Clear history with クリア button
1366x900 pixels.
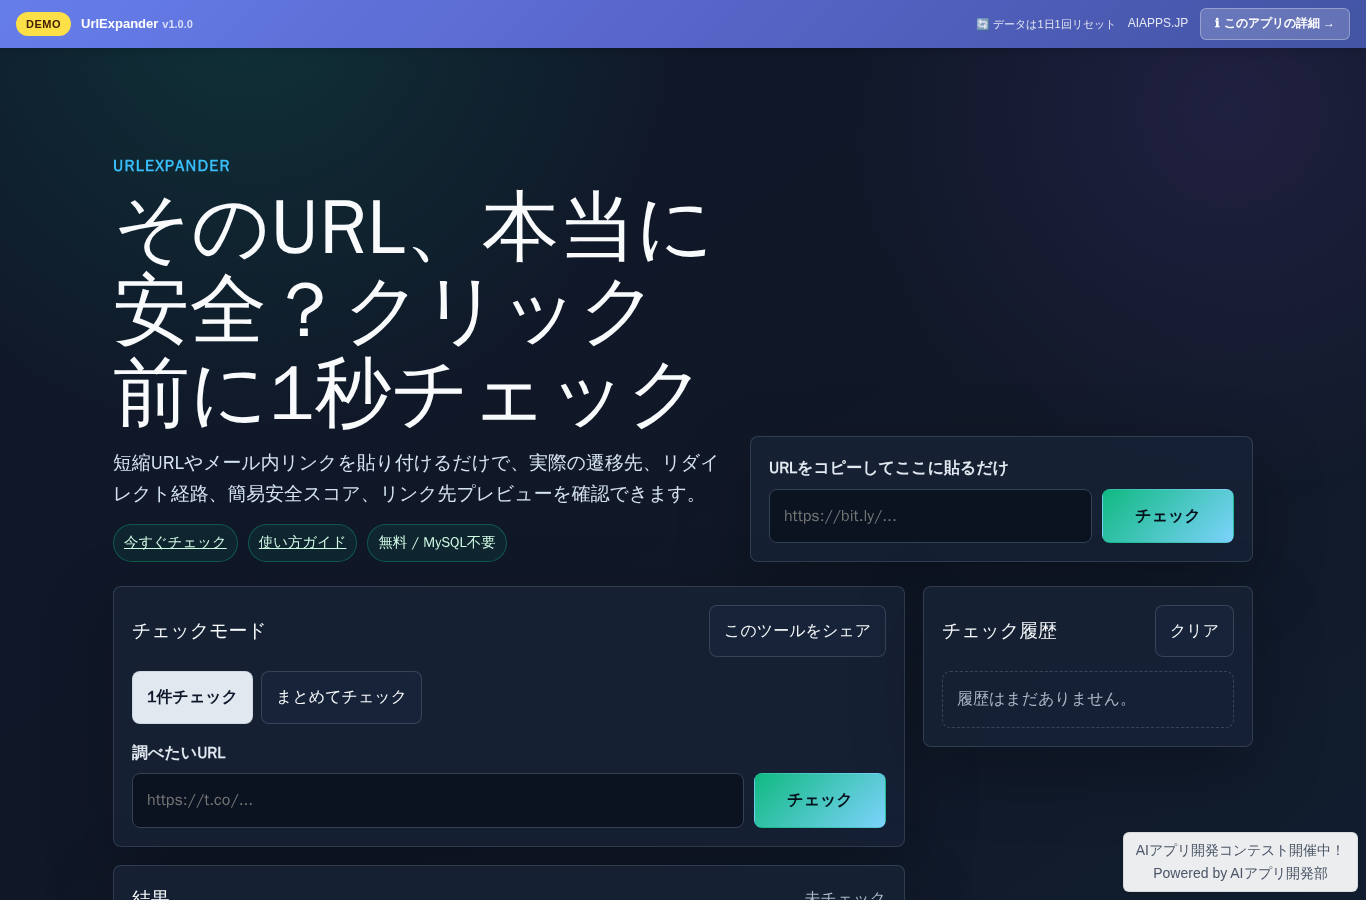point(1194,631)
